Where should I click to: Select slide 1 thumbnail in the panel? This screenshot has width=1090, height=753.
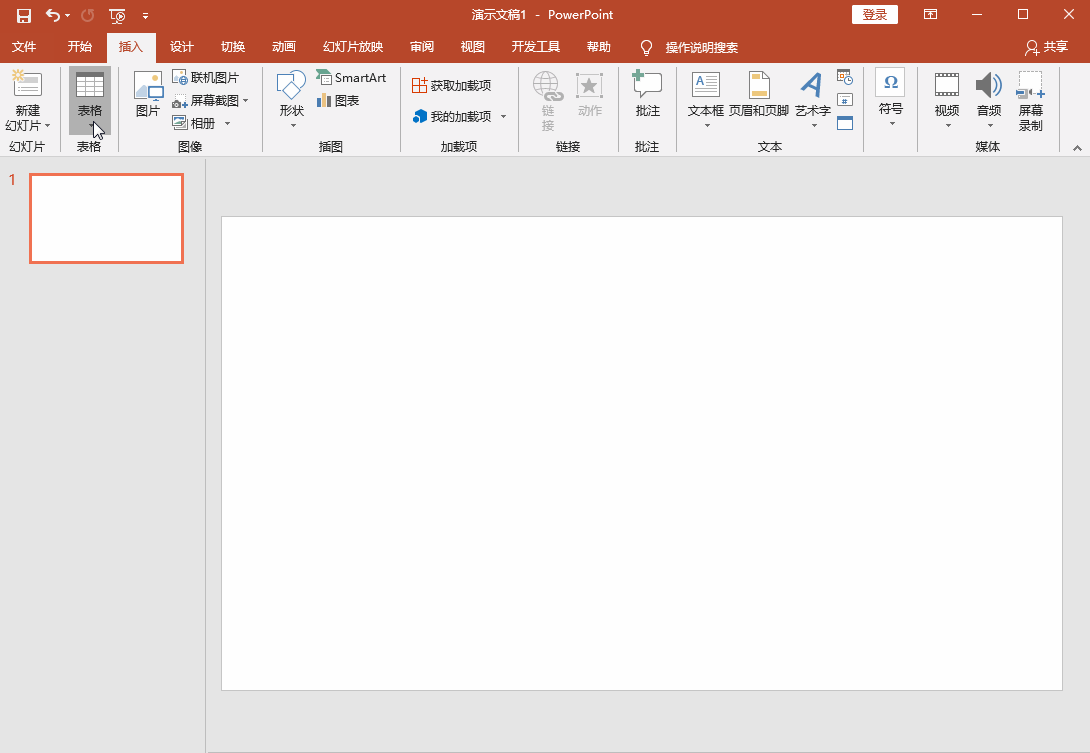(106, 218)
